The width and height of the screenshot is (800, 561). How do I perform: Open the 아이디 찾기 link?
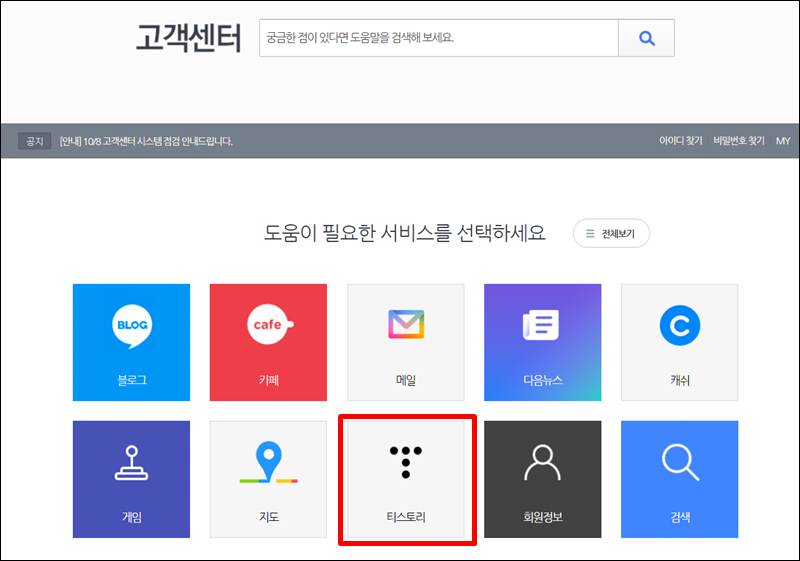[681, 141]
